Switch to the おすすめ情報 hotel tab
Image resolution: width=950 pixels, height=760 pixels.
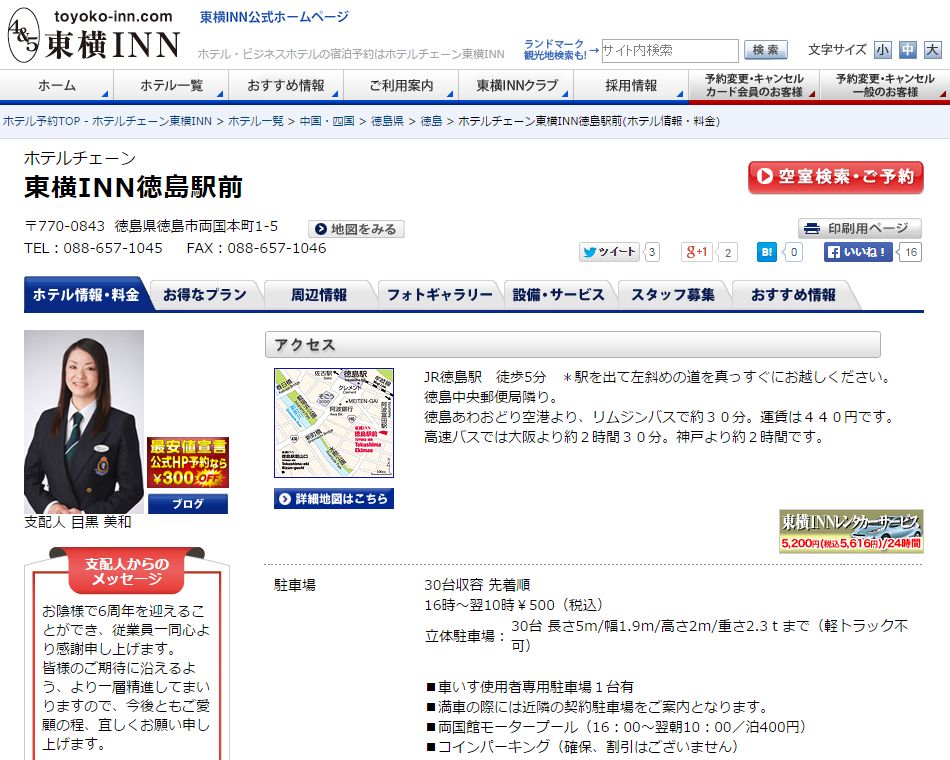coord(793,295)
